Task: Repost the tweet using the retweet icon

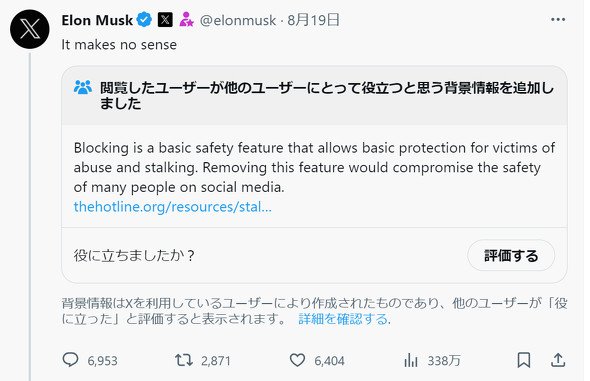Action: point(184,360)
